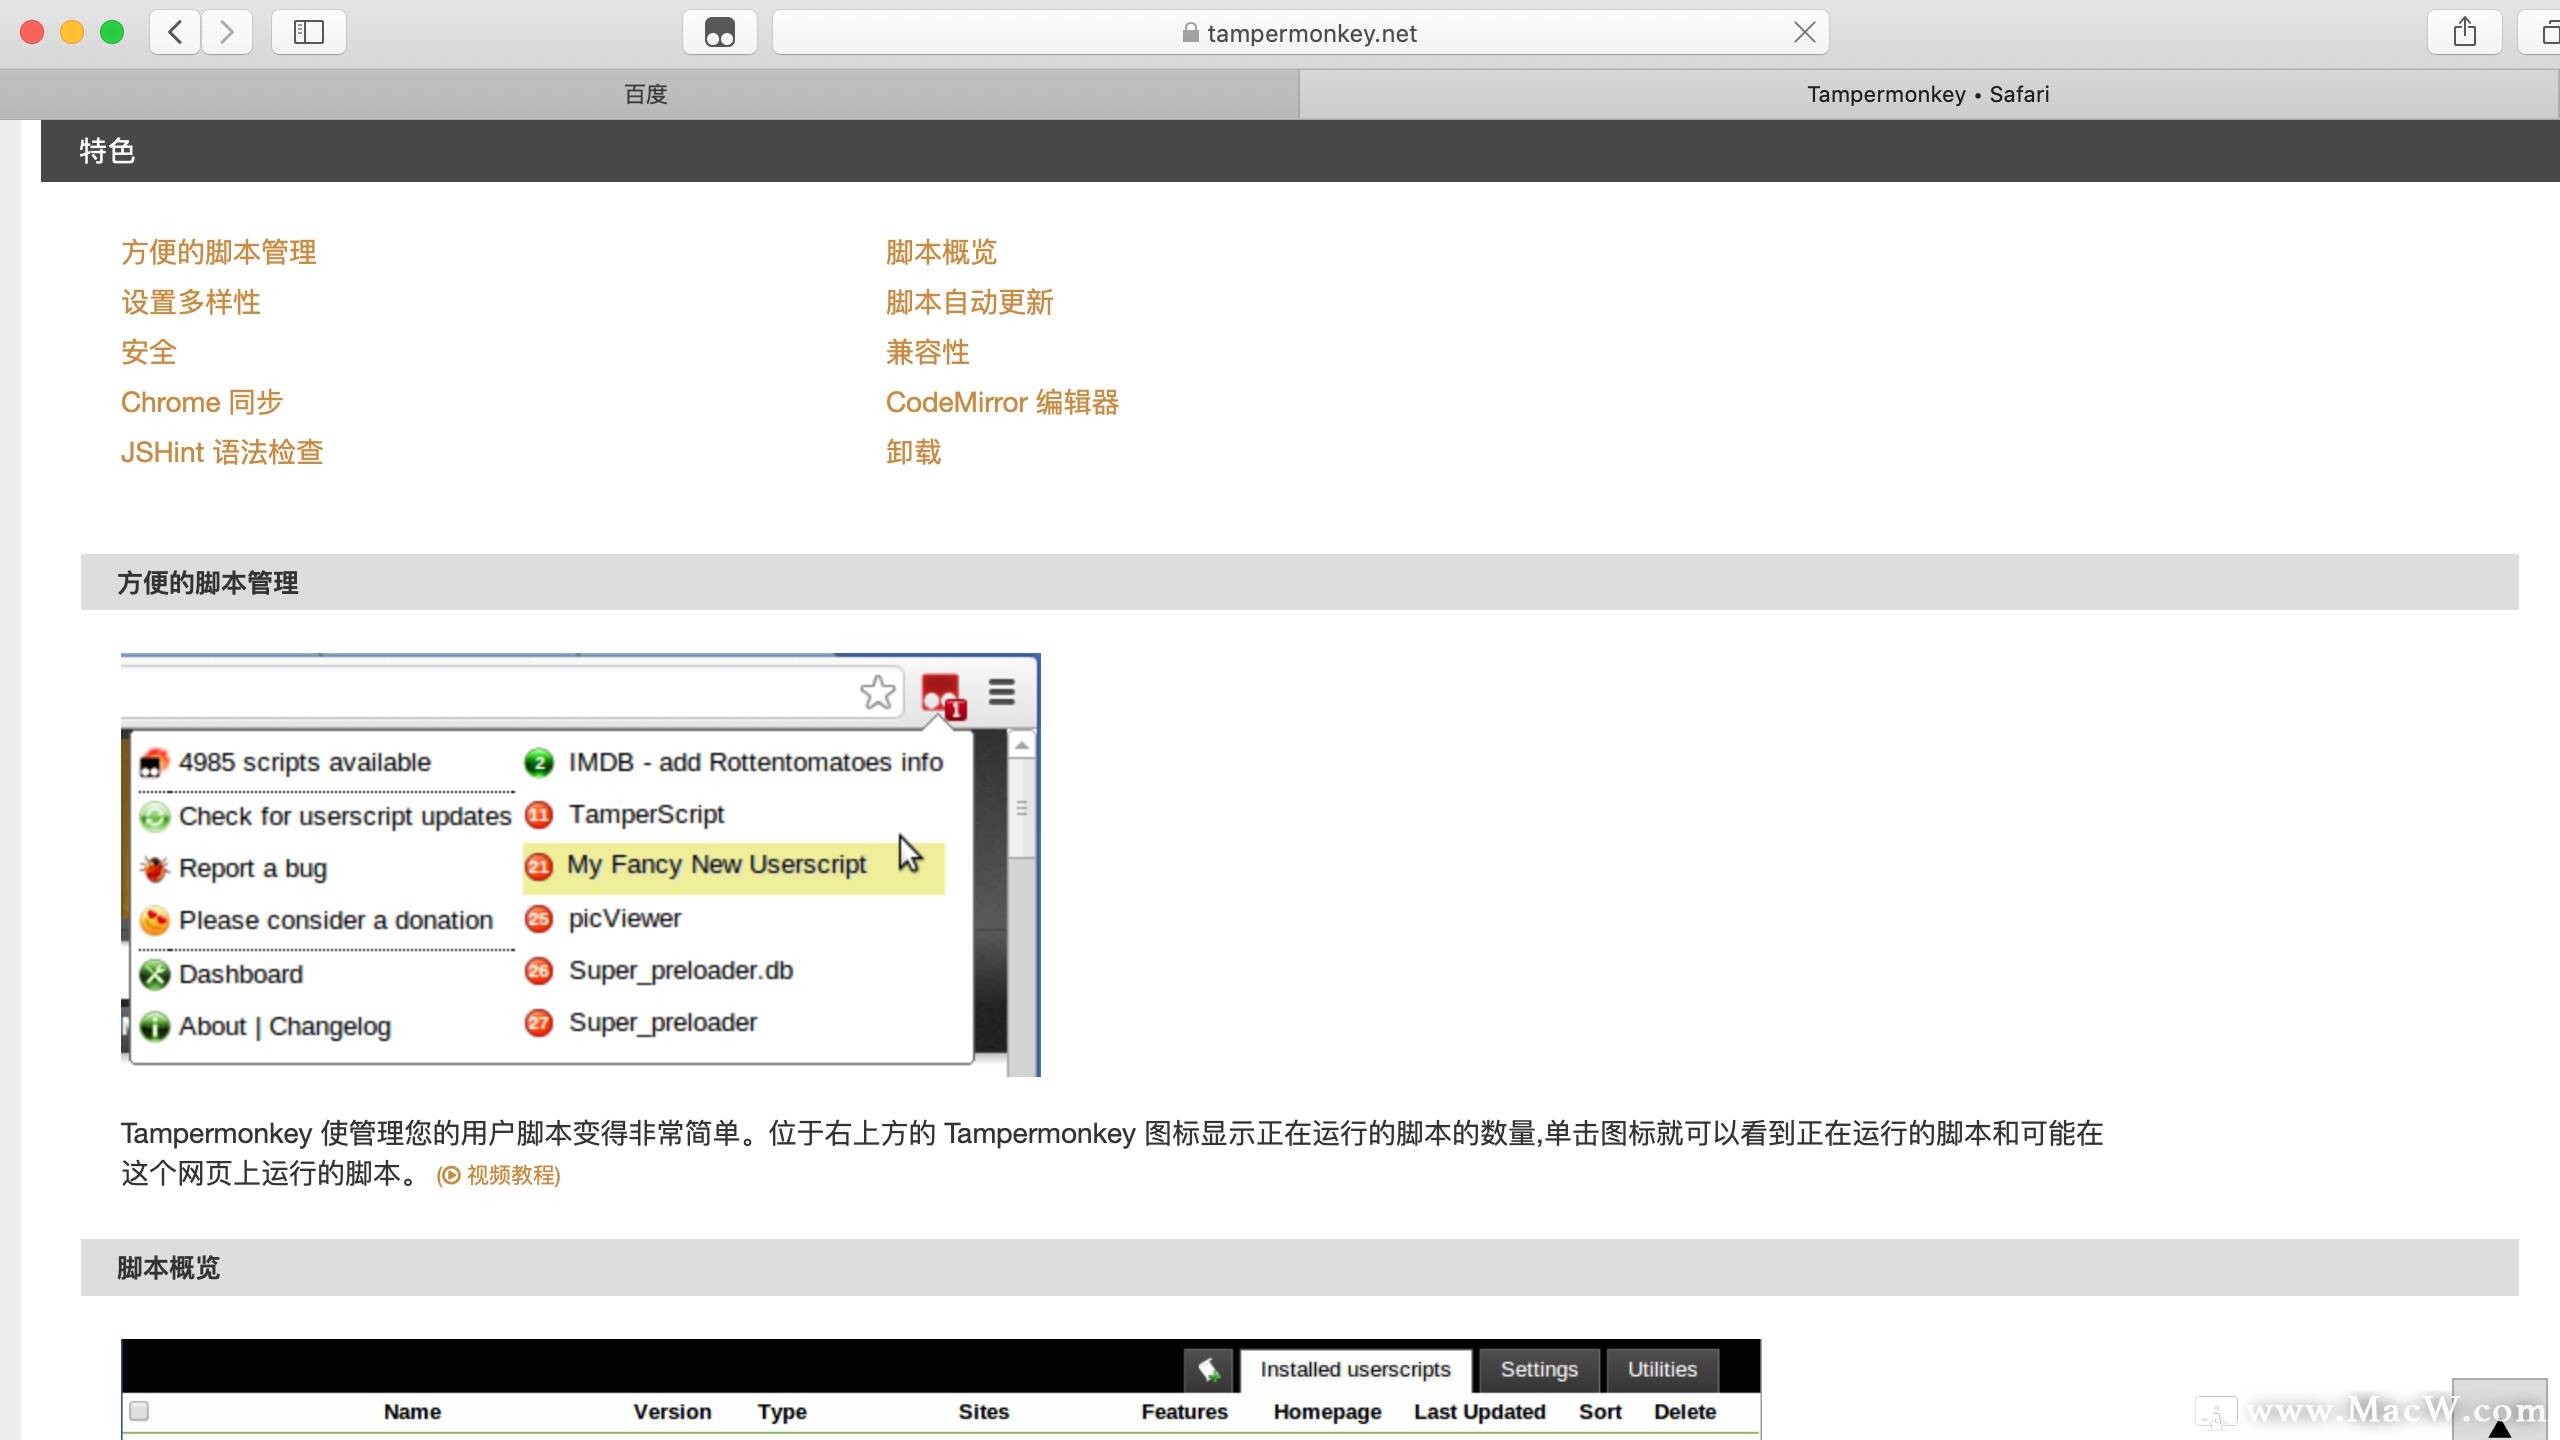
Task: Open the 脚本概览 link
Action: coord(942,252)
